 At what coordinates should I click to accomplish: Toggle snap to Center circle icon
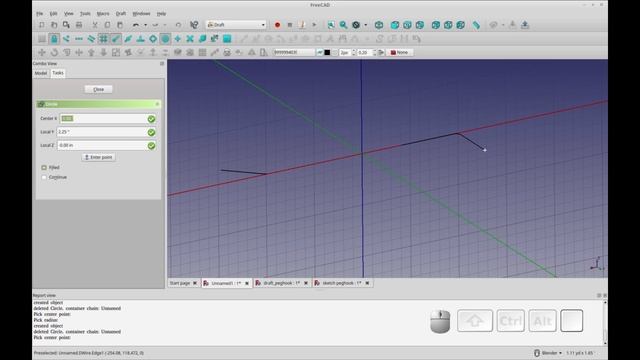coord(165,39)
